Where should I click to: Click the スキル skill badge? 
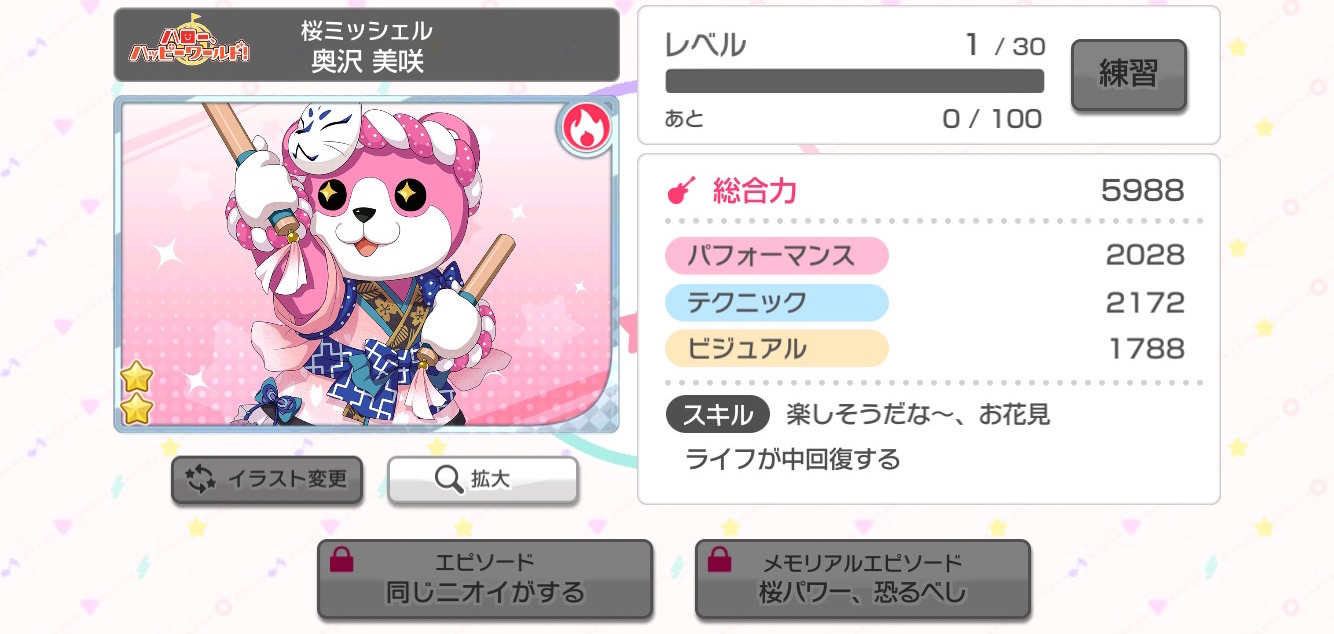pyautogui.click(x=717, y=414)
